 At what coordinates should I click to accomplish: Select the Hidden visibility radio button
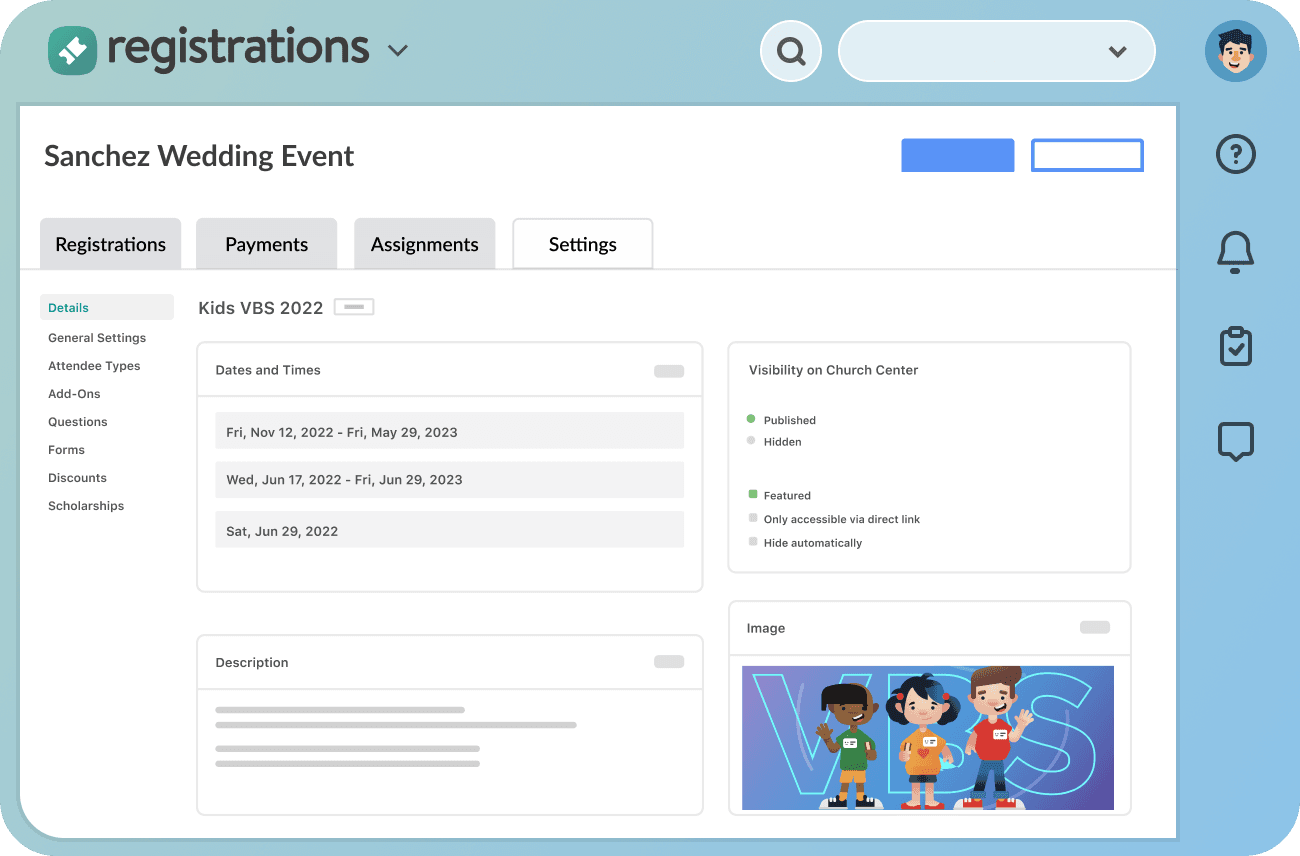[753, 441]
